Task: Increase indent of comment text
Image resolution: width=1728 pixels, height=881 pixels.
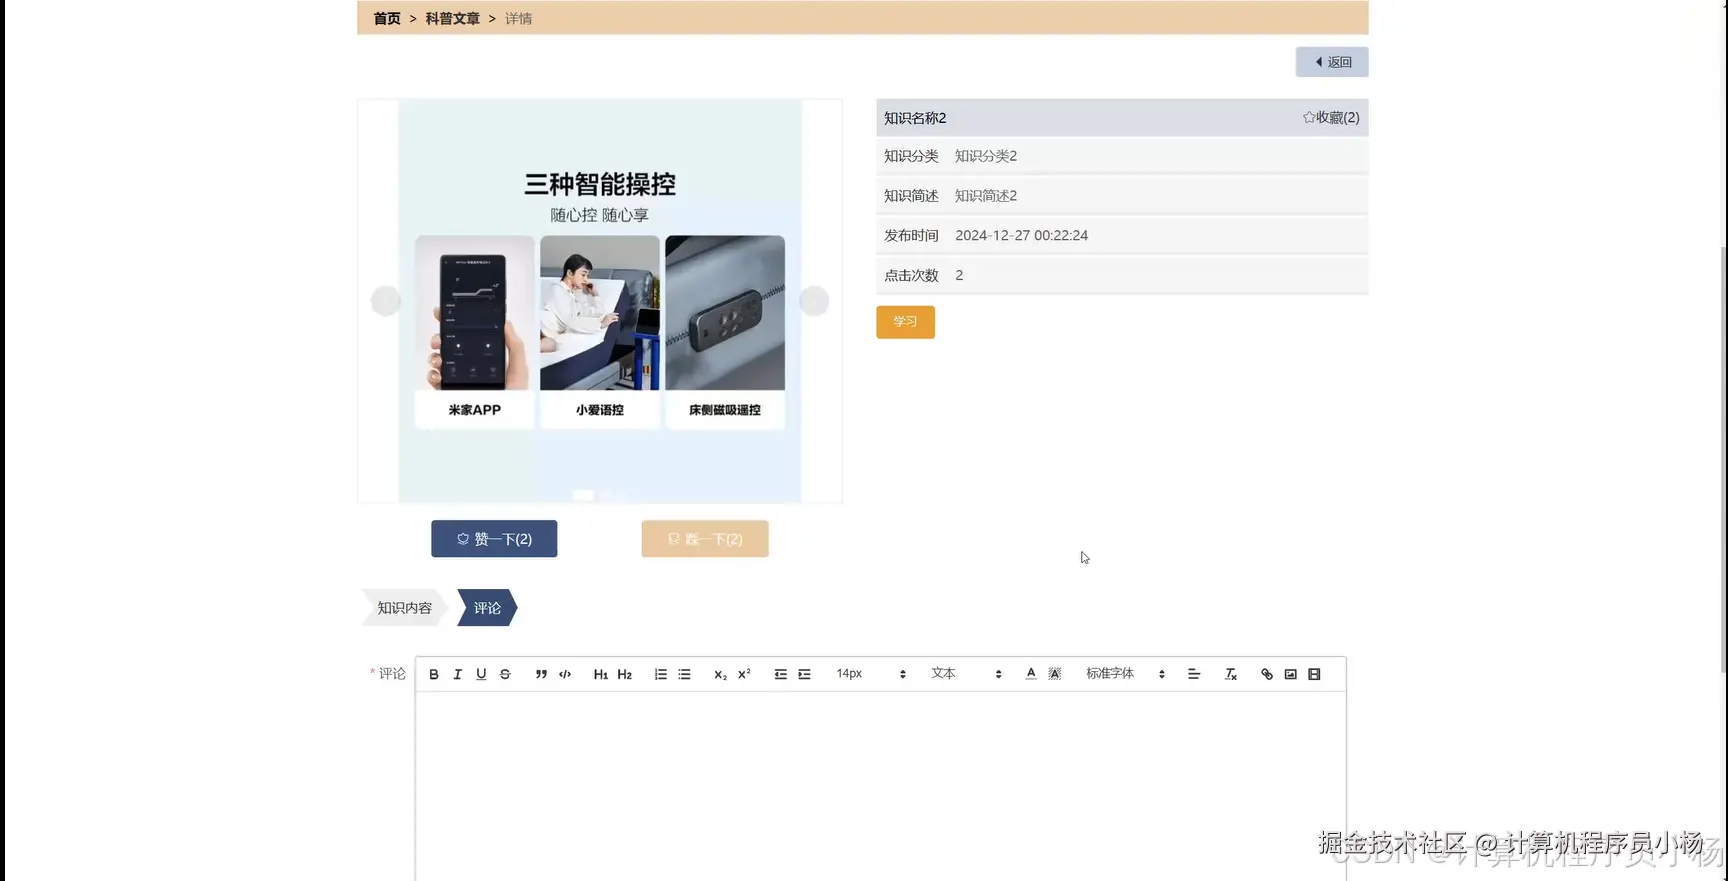Action: (x=804, y=674)
